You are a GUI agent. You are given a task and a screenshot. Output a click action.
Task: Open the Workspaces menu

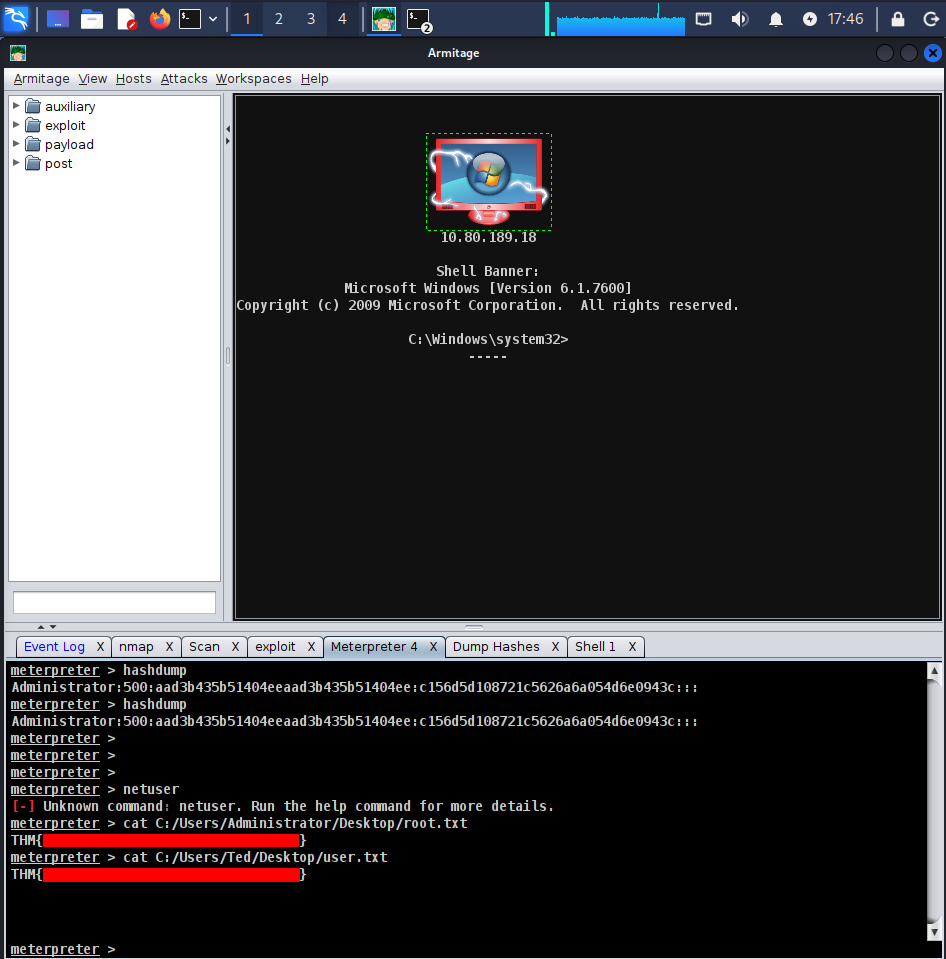pyautogui.click(x=254, y=79)
